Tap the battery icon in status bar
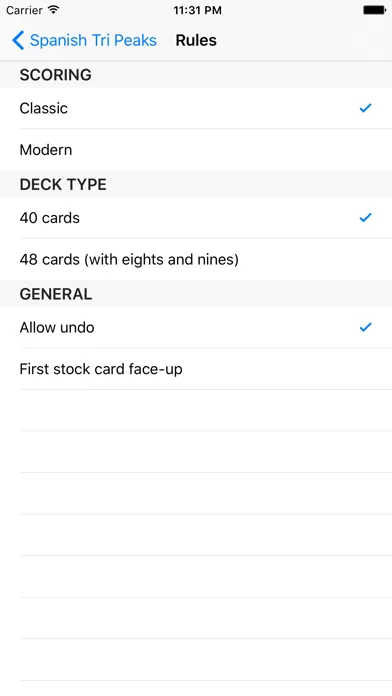Screen dimensions: 392x696 tap(375, 10)
